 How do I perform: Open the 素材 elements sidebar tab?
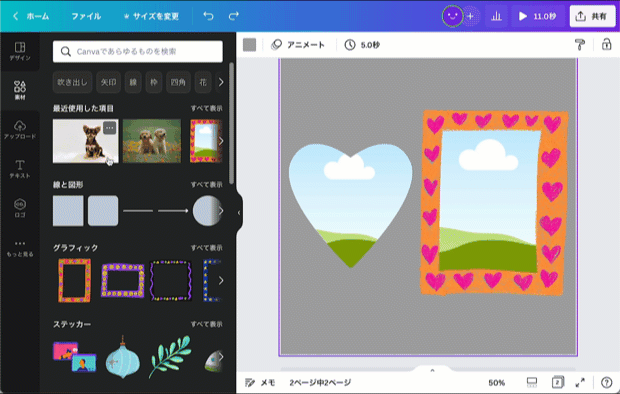20,90
